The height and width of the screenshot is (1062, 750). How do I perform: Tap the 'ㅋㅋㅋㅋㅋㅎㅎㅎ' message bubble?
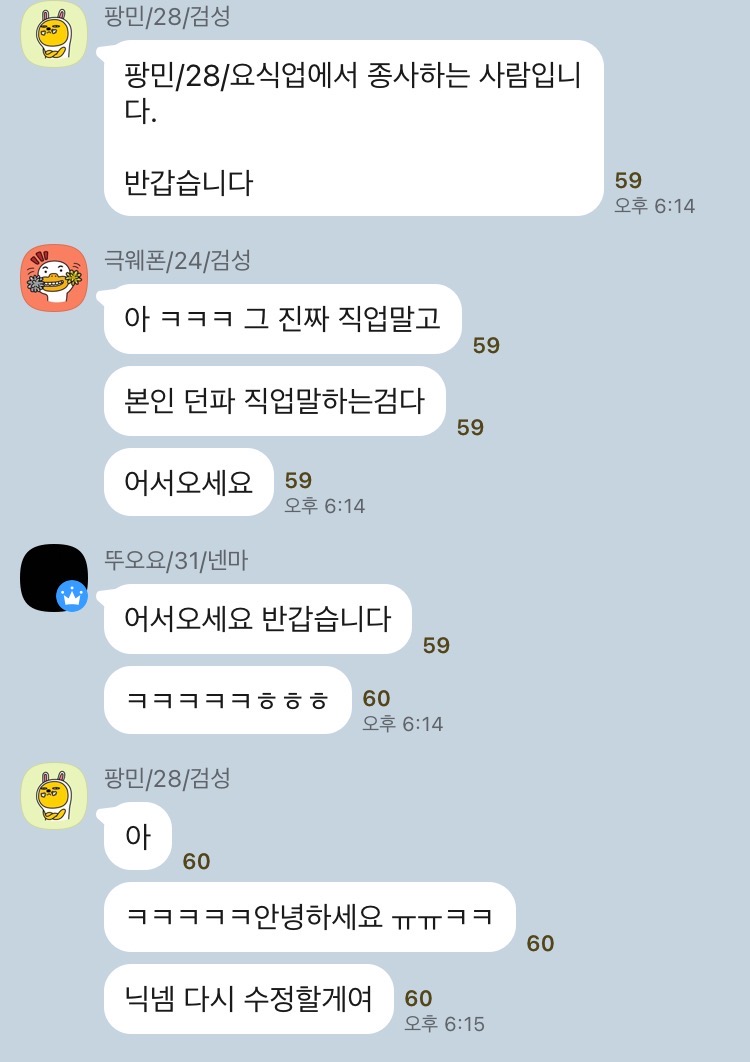(228, 700)
